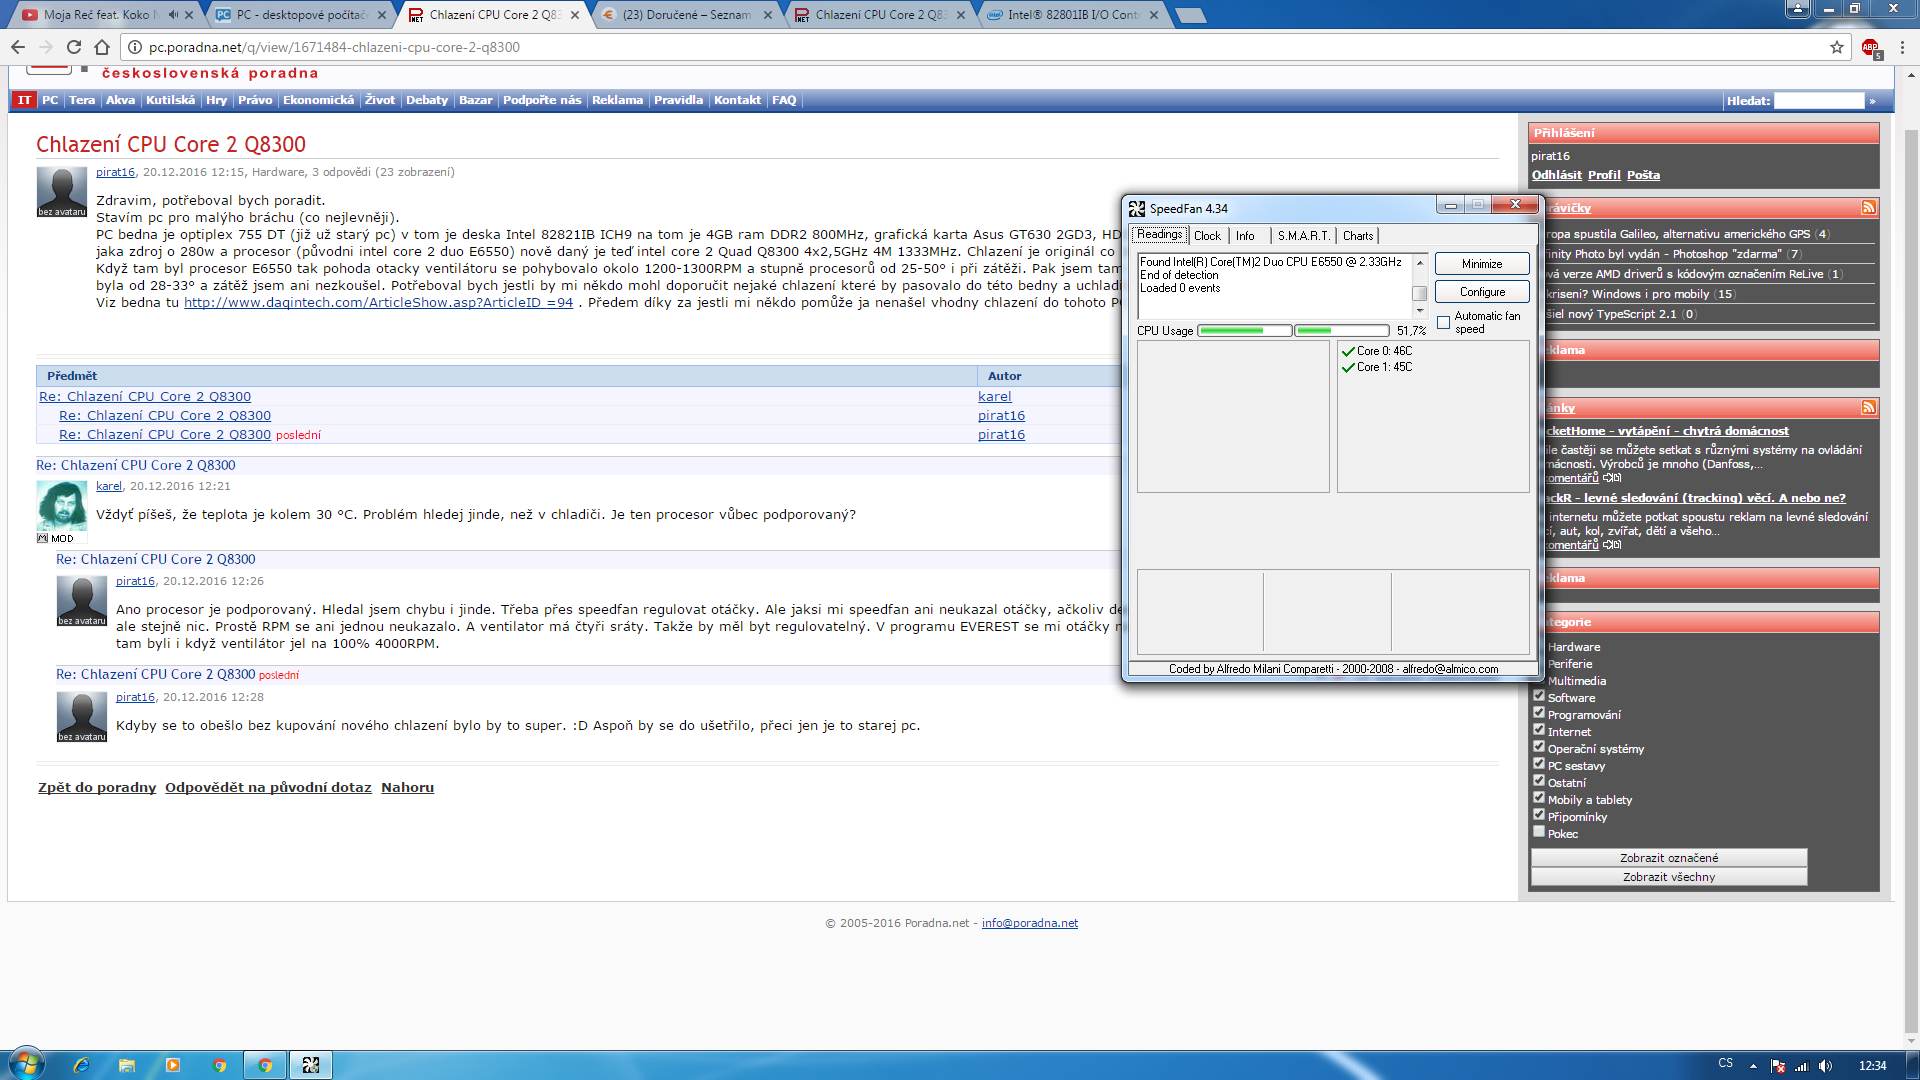1920x1080 pixels.
Task: Click the browser reload page icon
Action: (x=74, y=47)
